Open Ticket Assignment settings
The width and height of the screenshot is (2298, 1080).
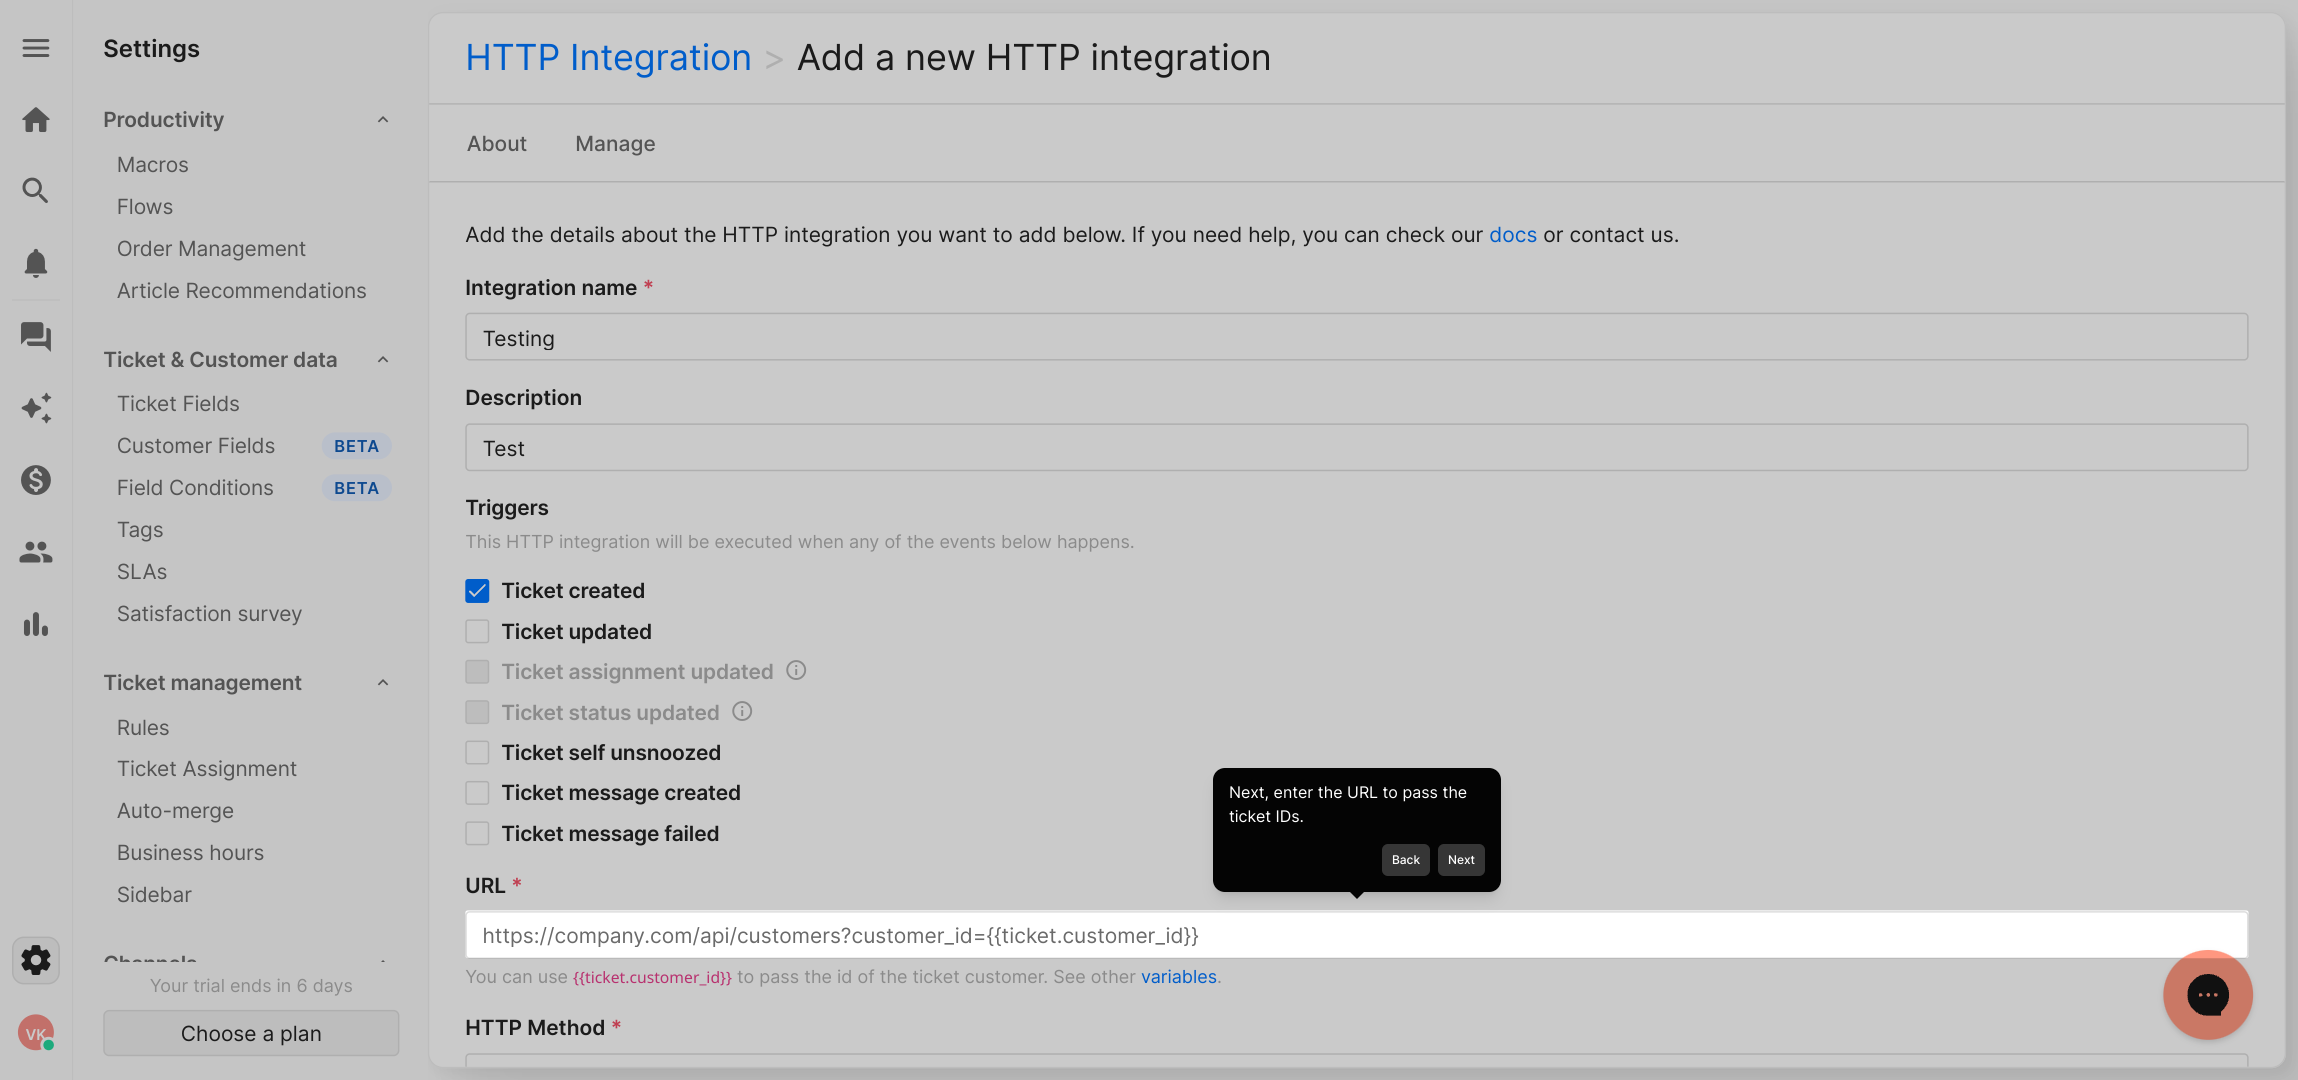coord(207,769)
